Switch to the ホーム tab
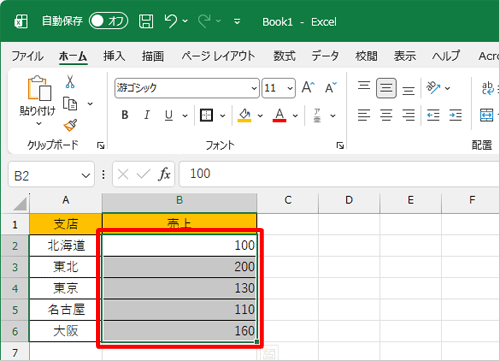Screen dimensions: 500x361 point(73,56)
